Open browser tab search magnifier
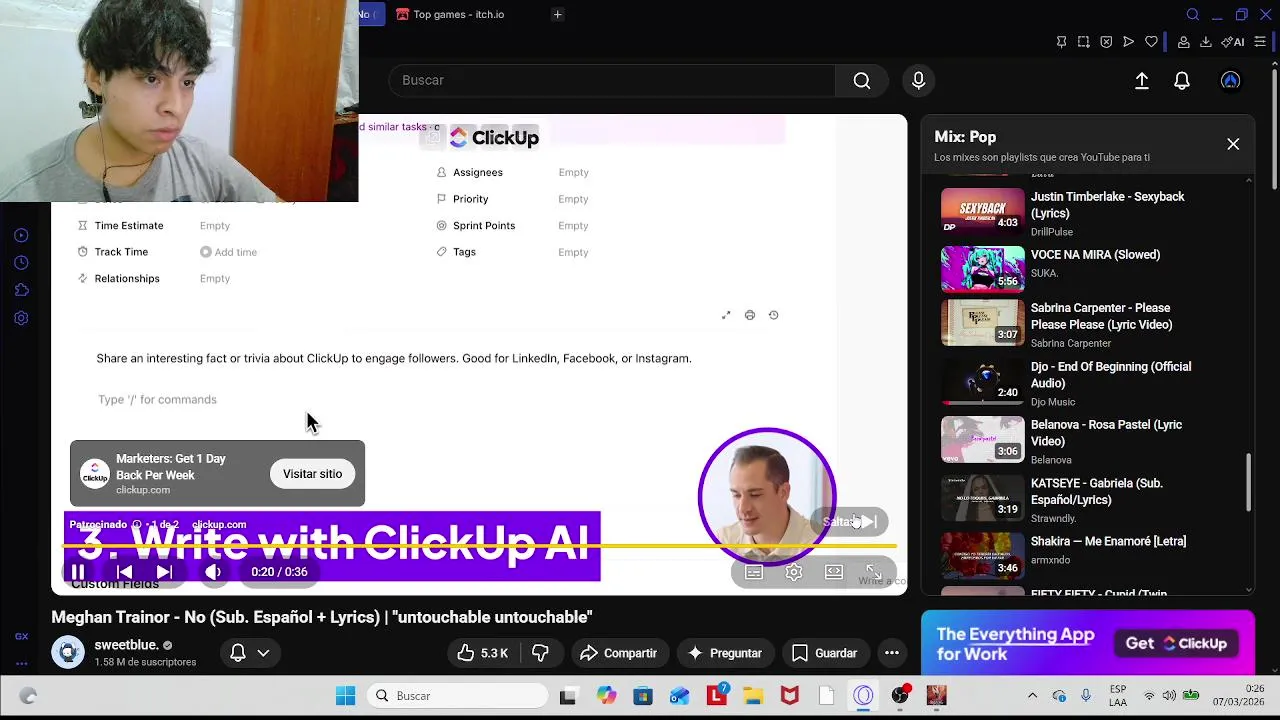This screenshot has height=720, width=1280. coord(1193,14)
